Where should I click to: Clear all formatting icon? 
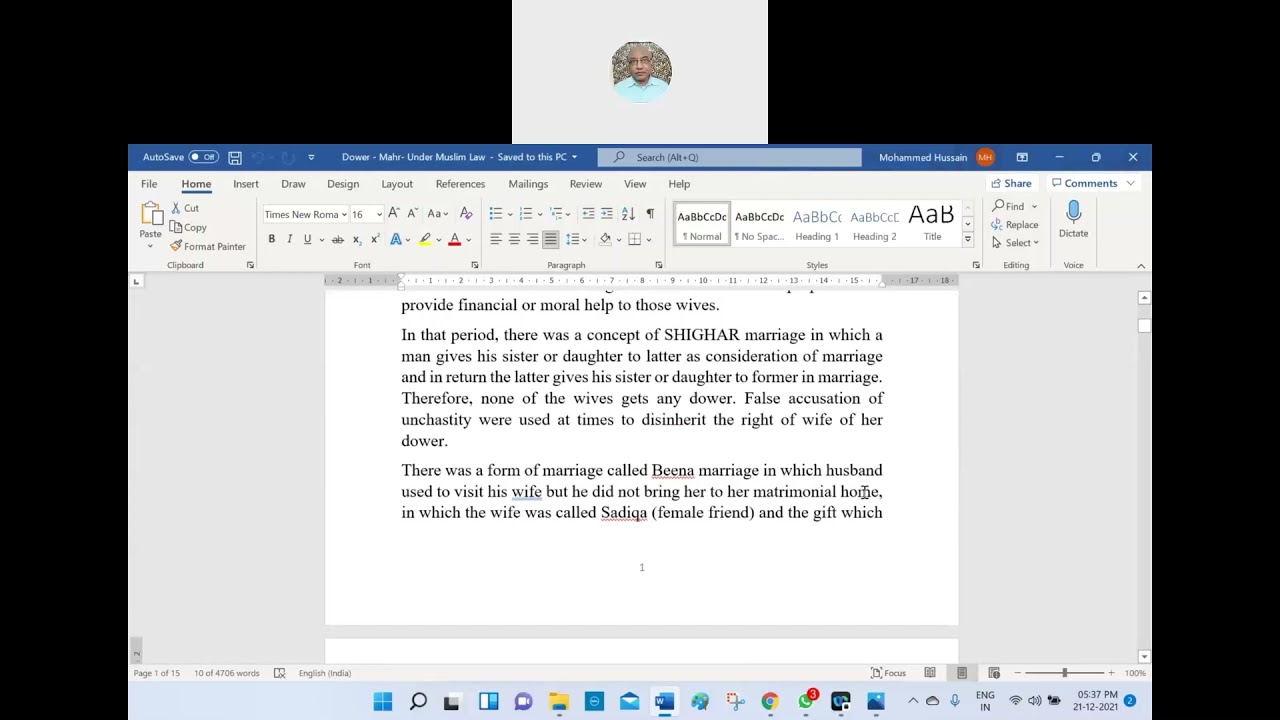pyautogui.click(x=466, y=213)
